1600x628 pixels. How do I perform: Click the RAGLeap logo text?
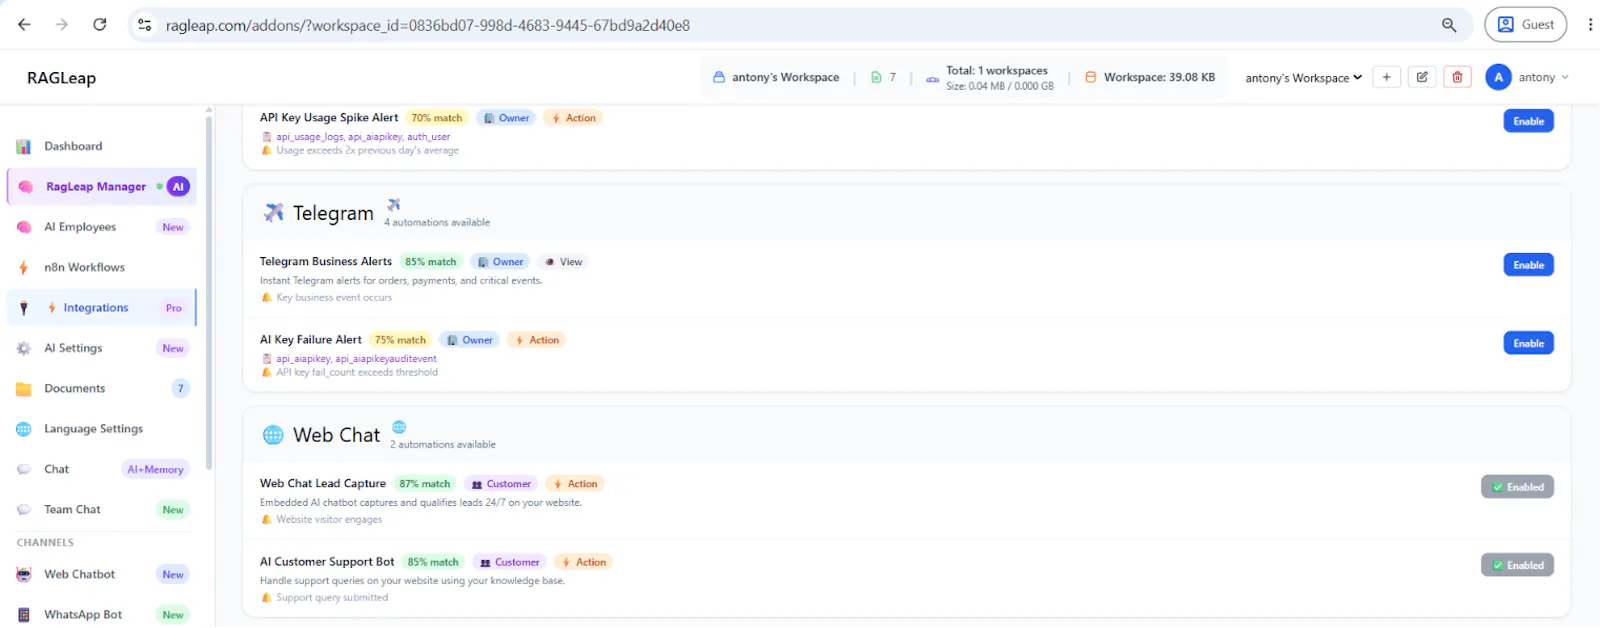click(62, 78)
